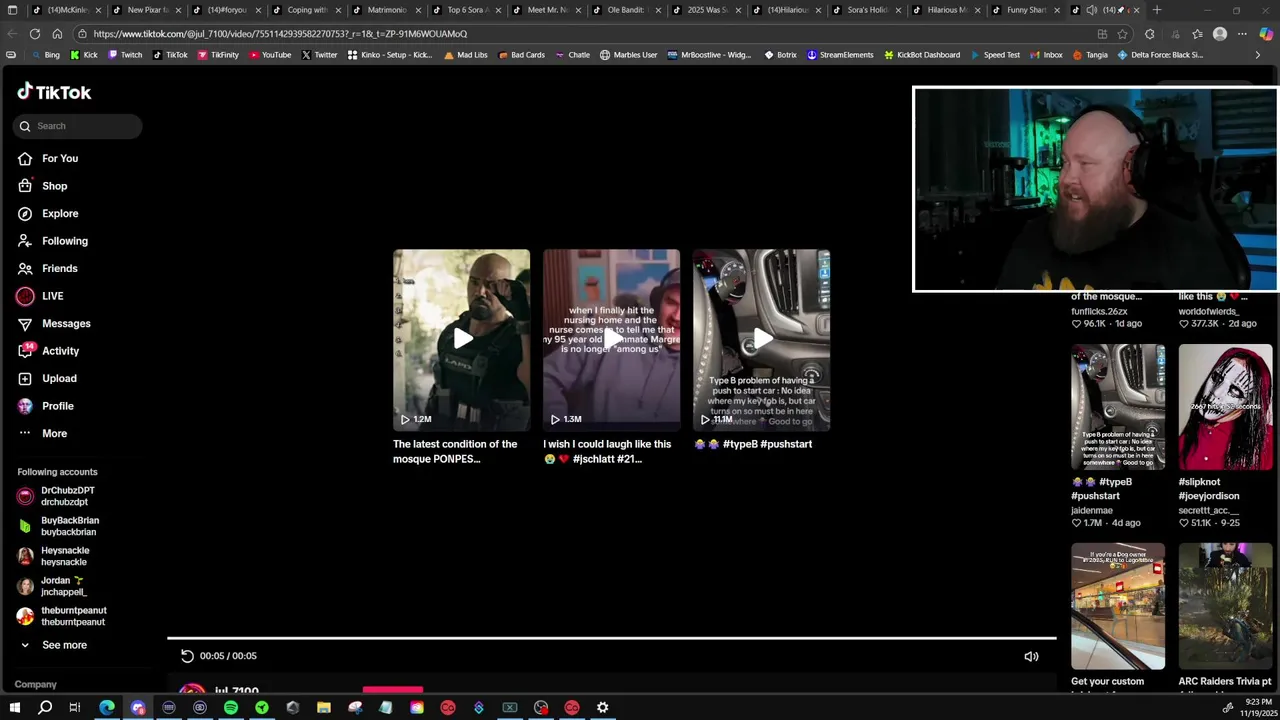This screenshot has height=720, width=1280.
Task: Click the funflicks.26zx author name
Action: tap(1099, 311)
